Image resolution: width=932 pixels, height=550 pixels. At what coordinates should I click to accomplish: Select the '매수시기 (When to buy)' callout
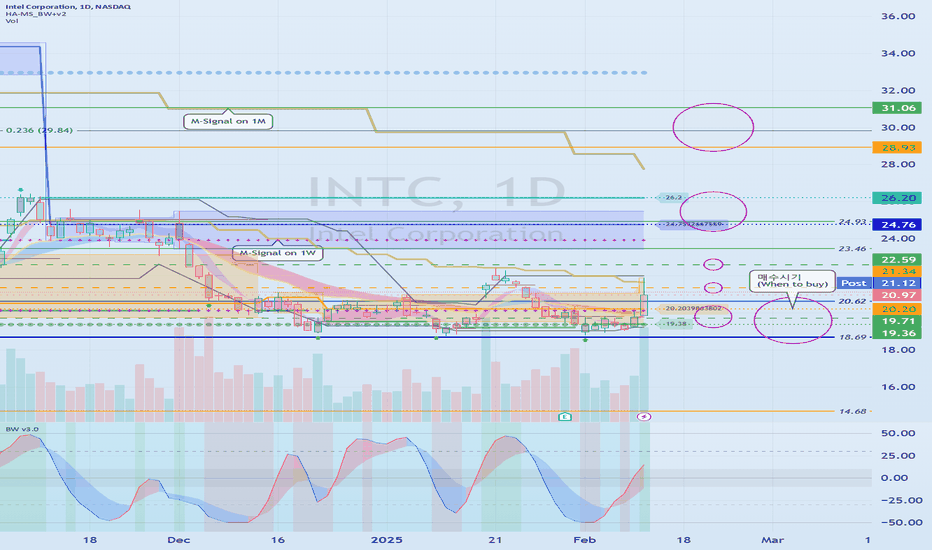click(792, 281)
